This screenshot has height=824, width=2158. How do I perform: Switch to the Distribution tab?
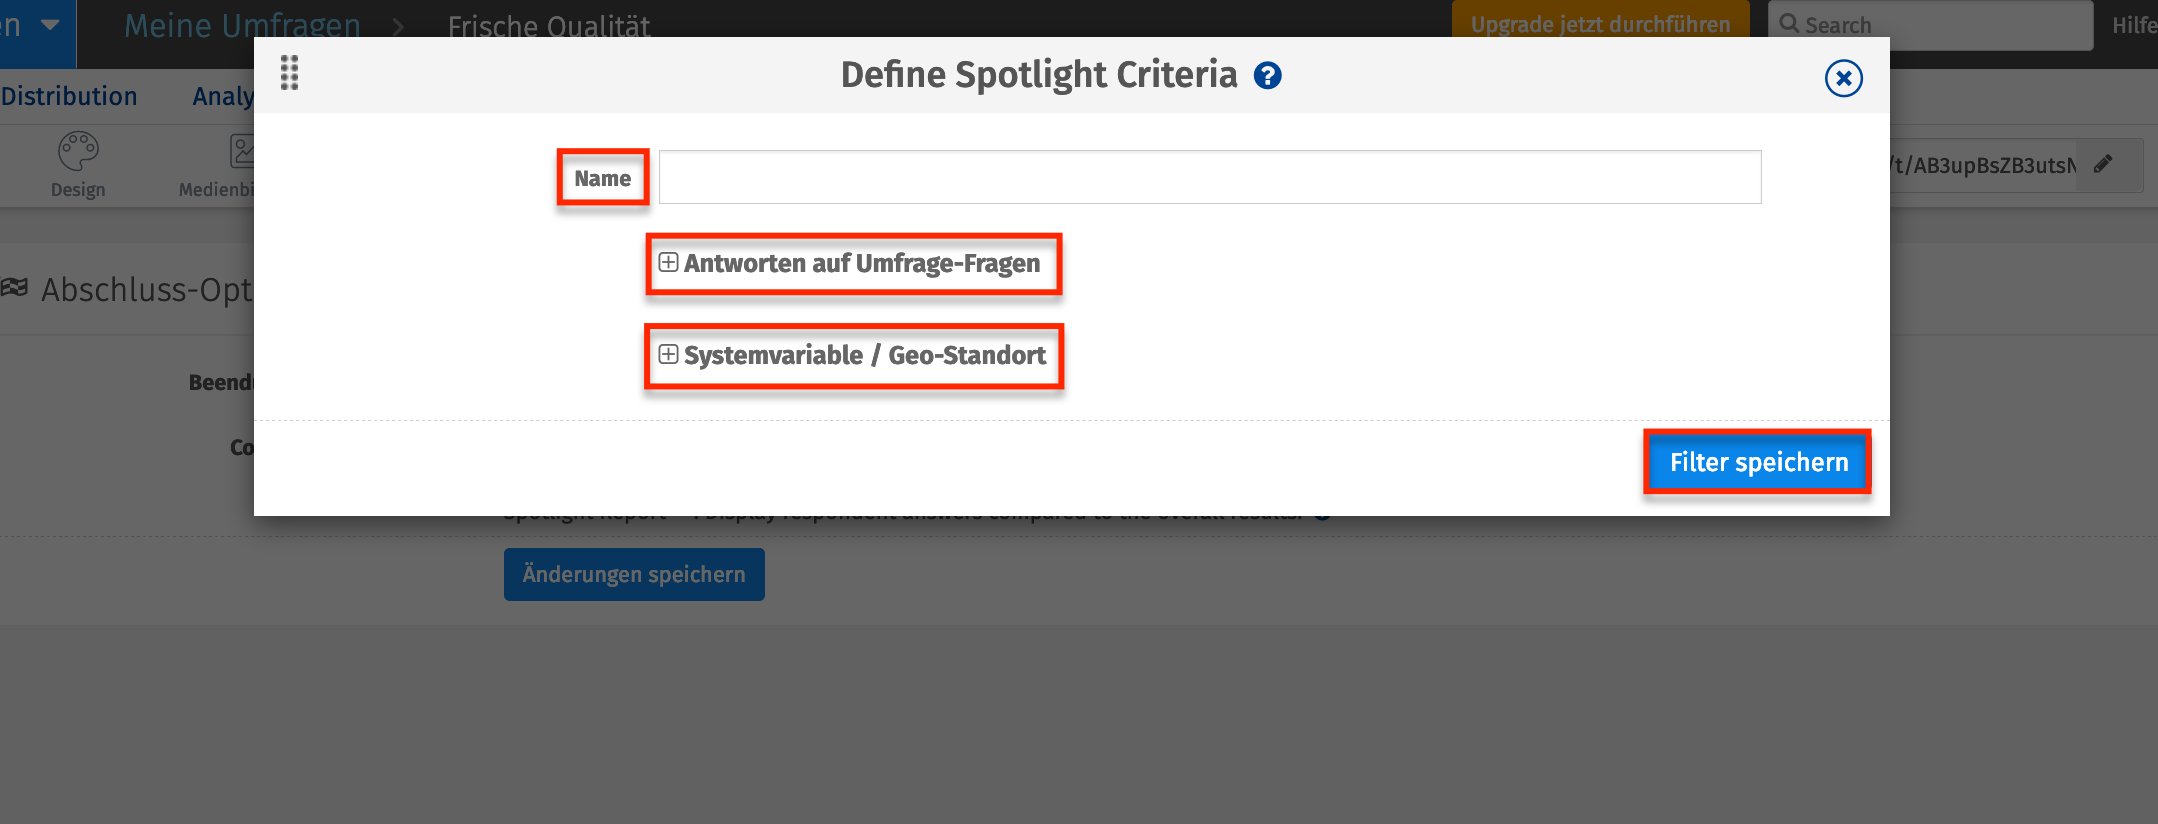(69, 95)
